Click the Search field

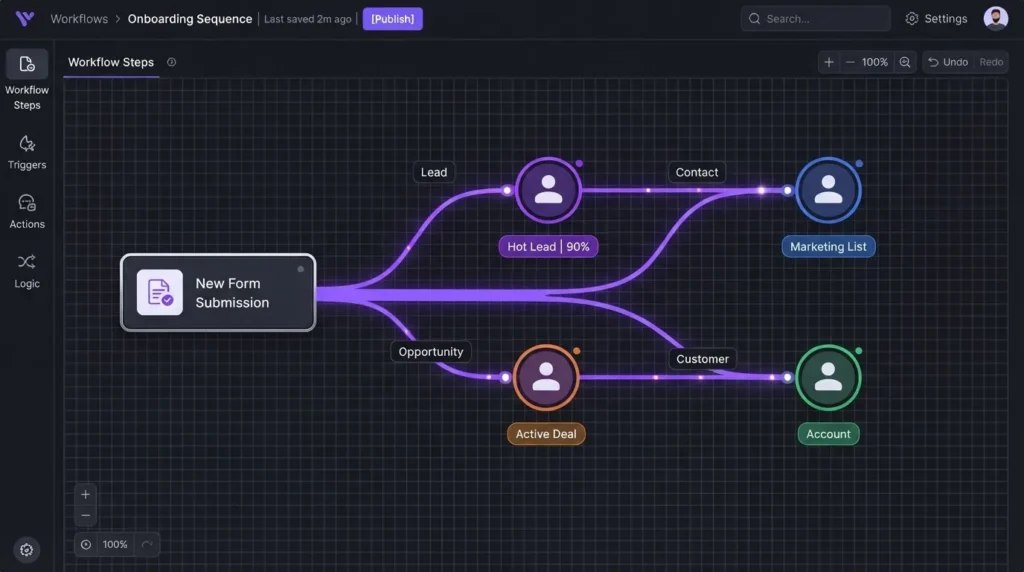click(815, 18)
